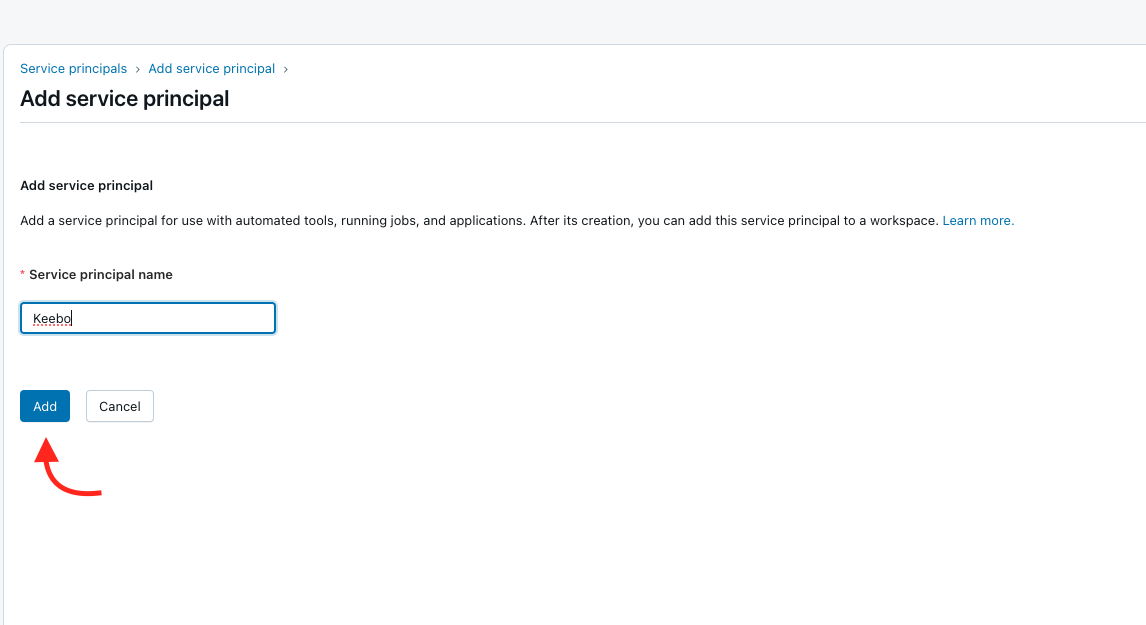Click the Service principal name input field
Viewport: 1146px width, 625px height.
(x=147, y=317)
